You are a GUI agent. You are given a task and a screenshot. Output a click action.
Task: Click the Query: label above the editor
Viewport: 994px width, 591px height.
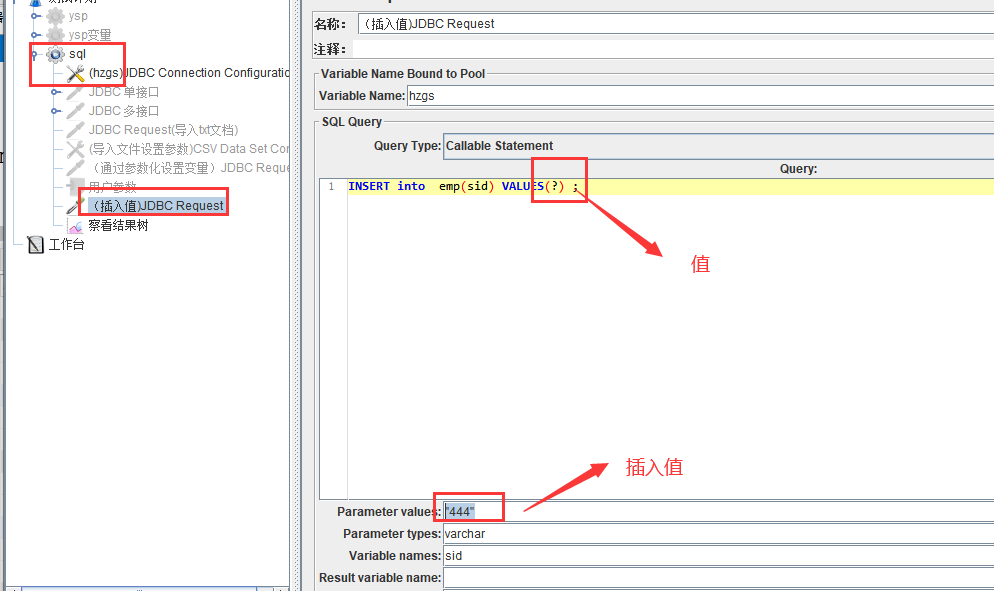[x=798, y=169]
